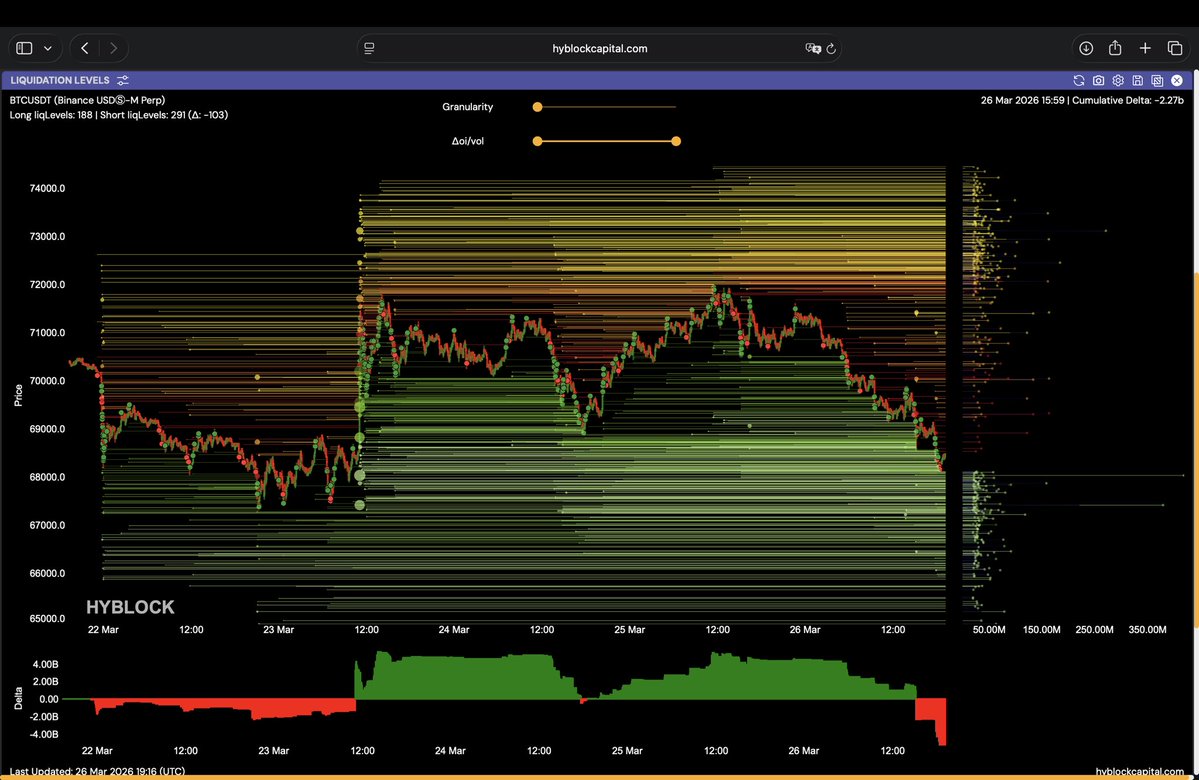Click the Cumulative Delta: -2.27b readout
The width and height of the screenshot is (1199, 780).
(1128, 100)
